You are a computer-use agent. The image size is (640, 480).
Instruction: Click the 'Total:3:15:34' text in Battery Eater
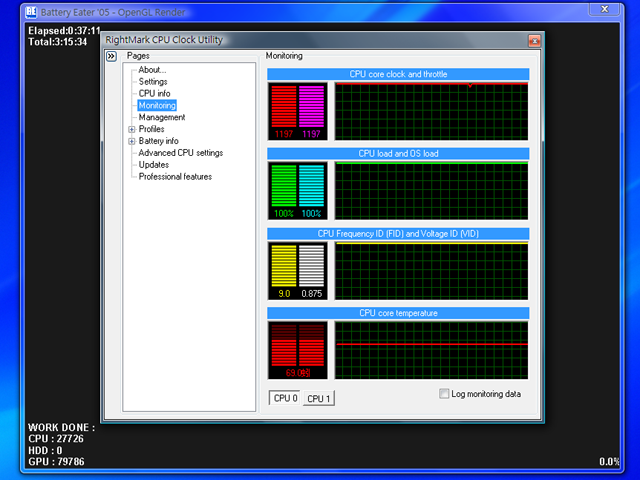point(58,42)
